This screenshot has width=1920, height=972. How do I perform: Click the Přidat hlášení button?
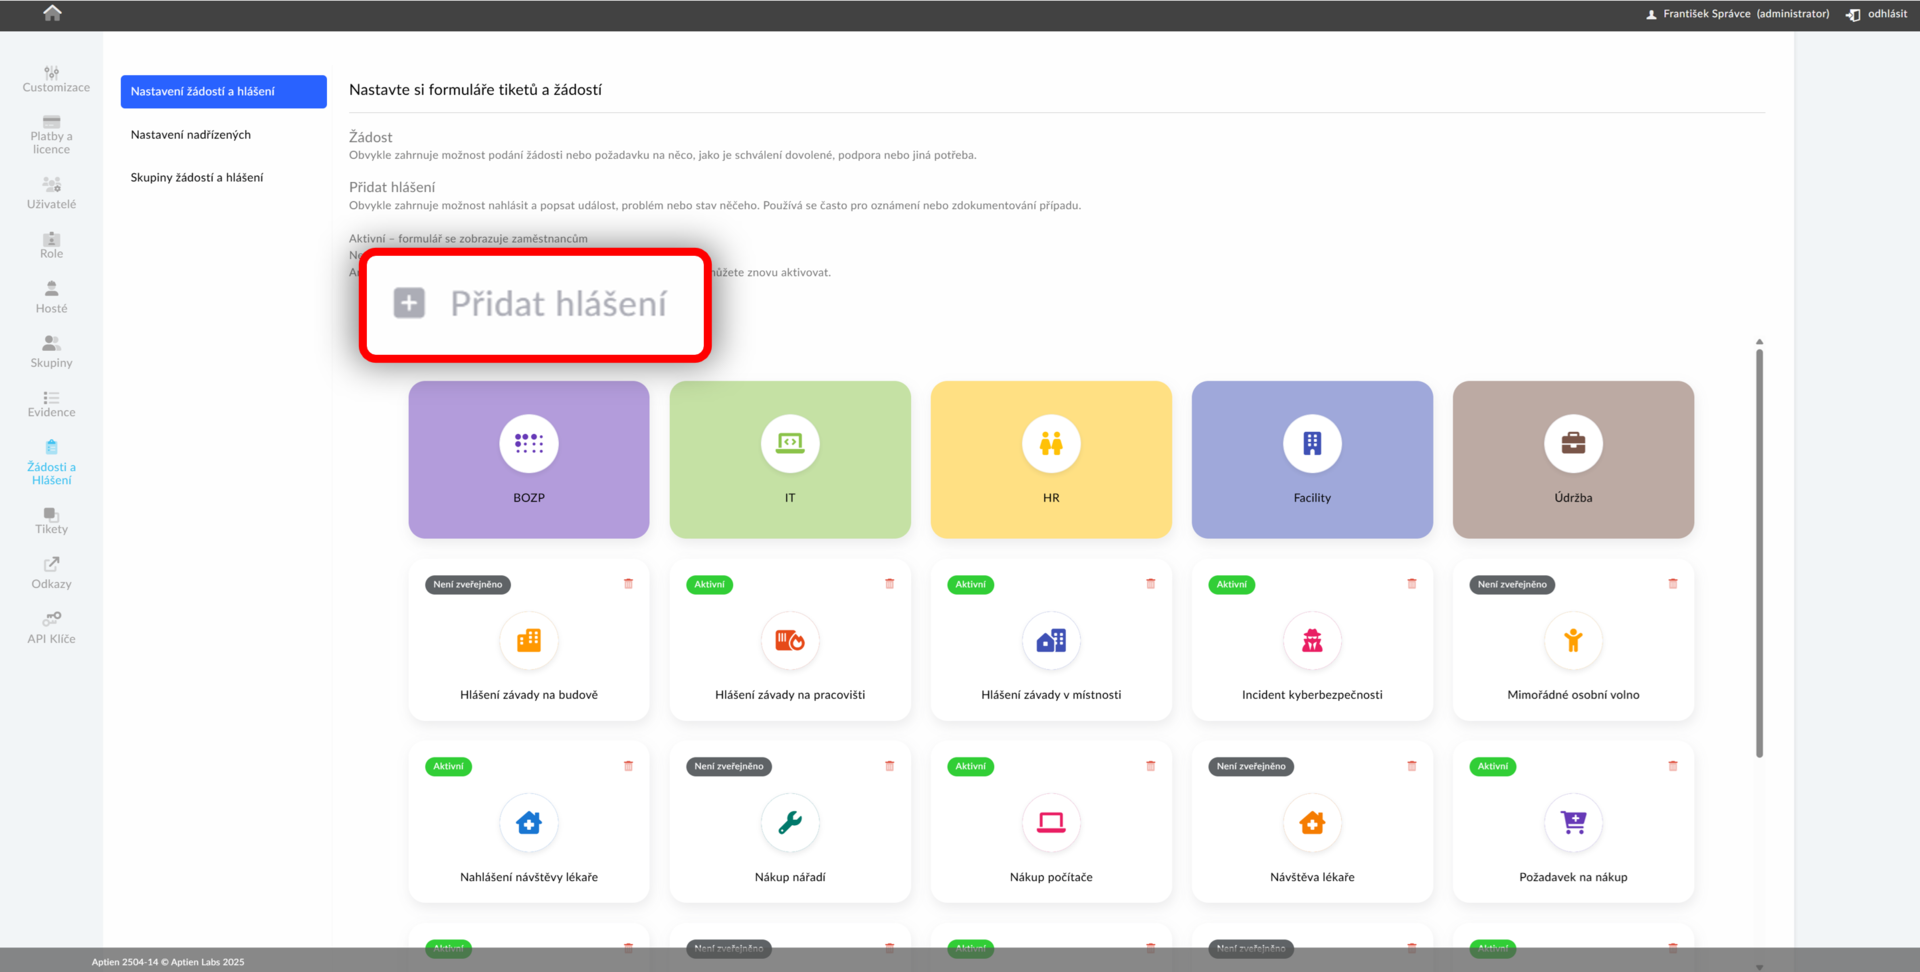coord(535,304)
